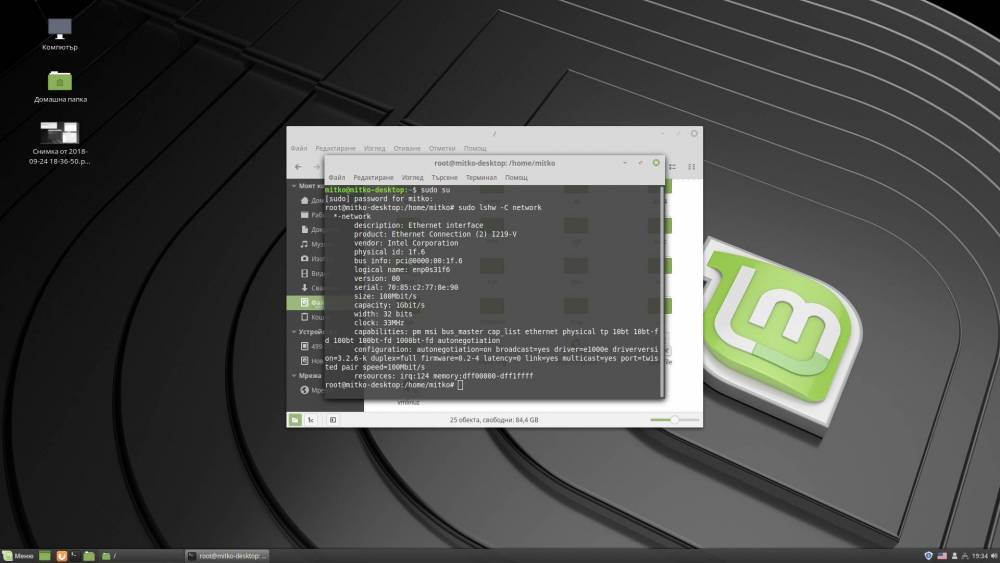Open file manager Отметки menu

[x=442, y=149]
